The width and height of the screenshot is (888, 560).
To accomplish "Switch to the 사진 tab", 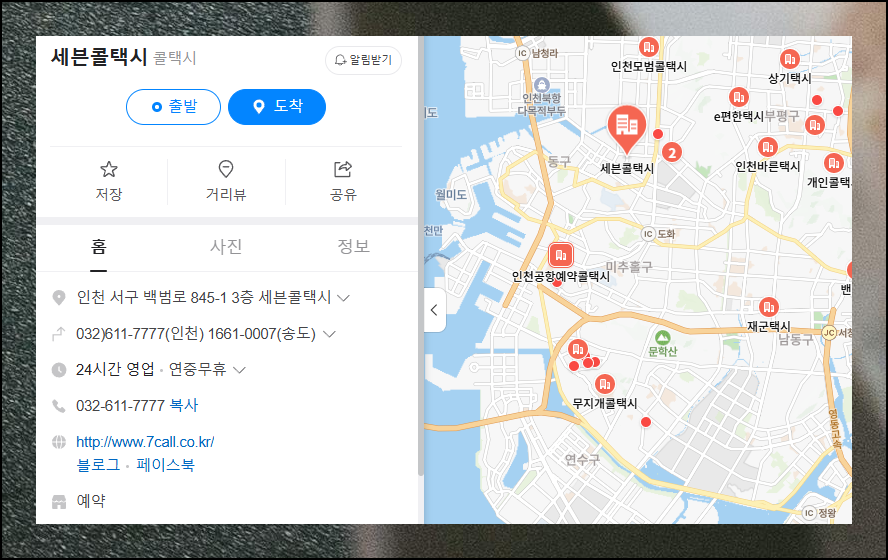I will pos(226,246).
